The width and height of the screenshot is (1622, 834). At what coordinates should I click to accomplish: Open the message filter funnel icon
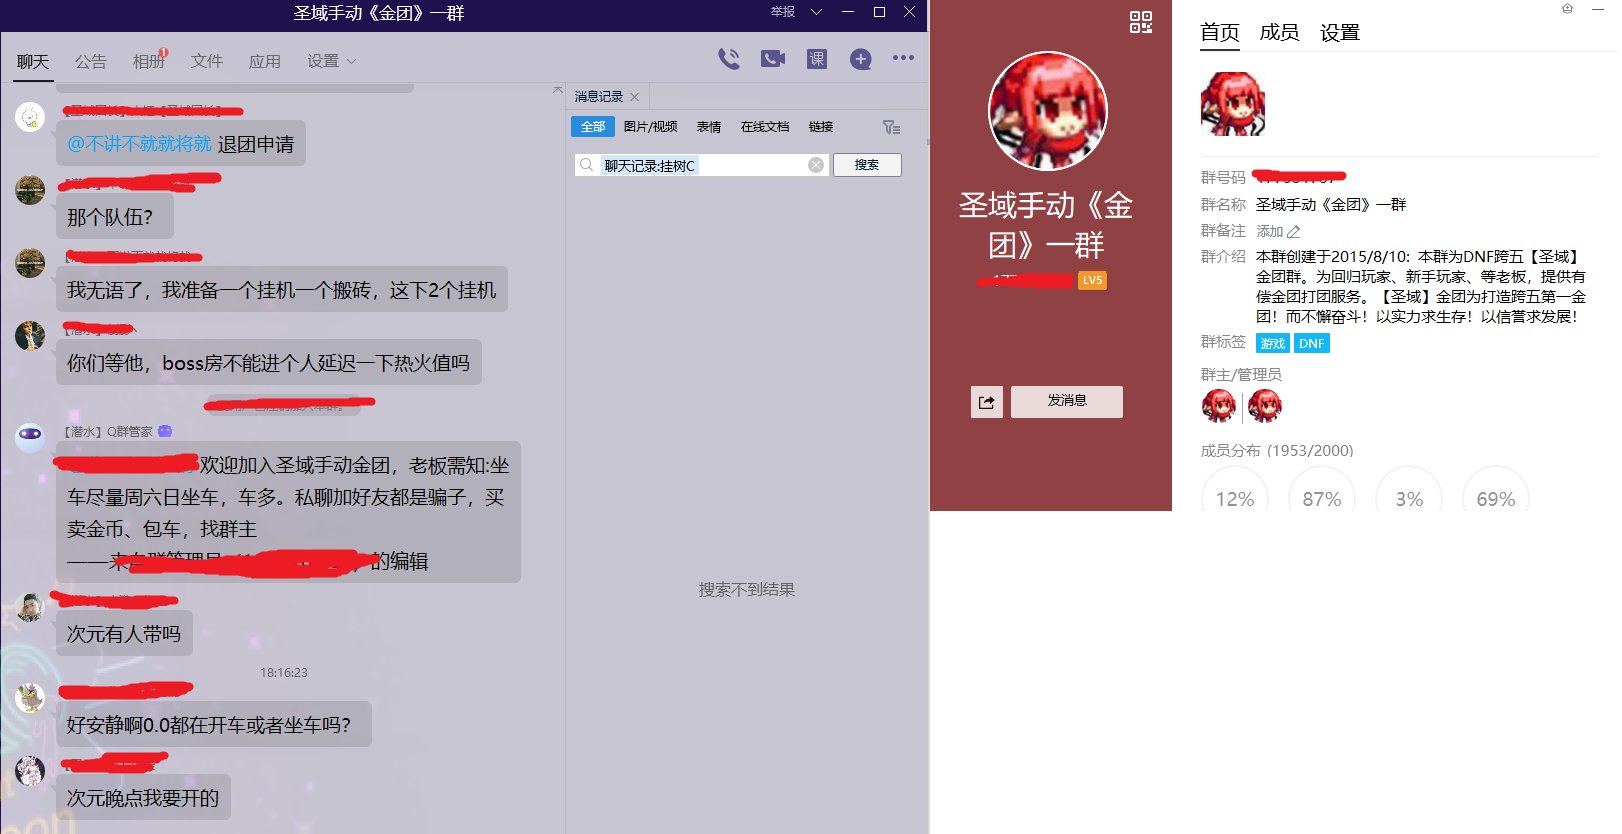pos(891,127)
